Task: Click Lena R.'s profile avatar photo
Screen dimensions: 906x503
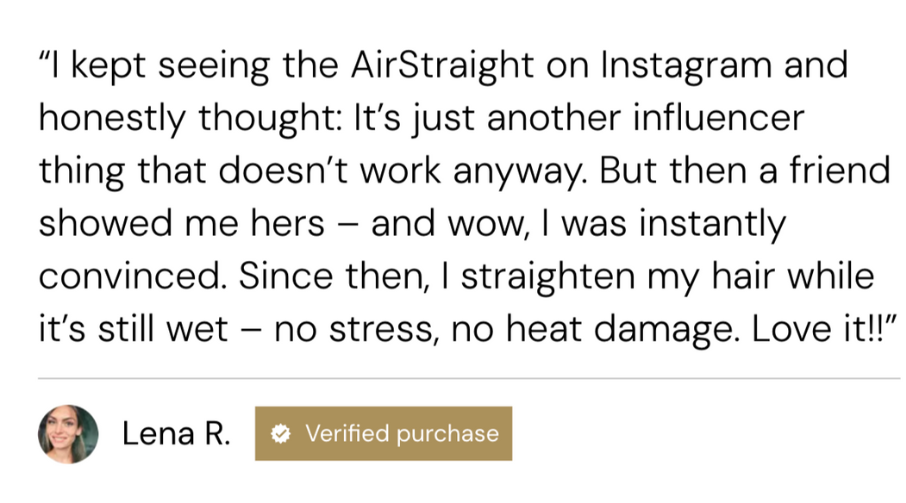Action: pos(68,434)
